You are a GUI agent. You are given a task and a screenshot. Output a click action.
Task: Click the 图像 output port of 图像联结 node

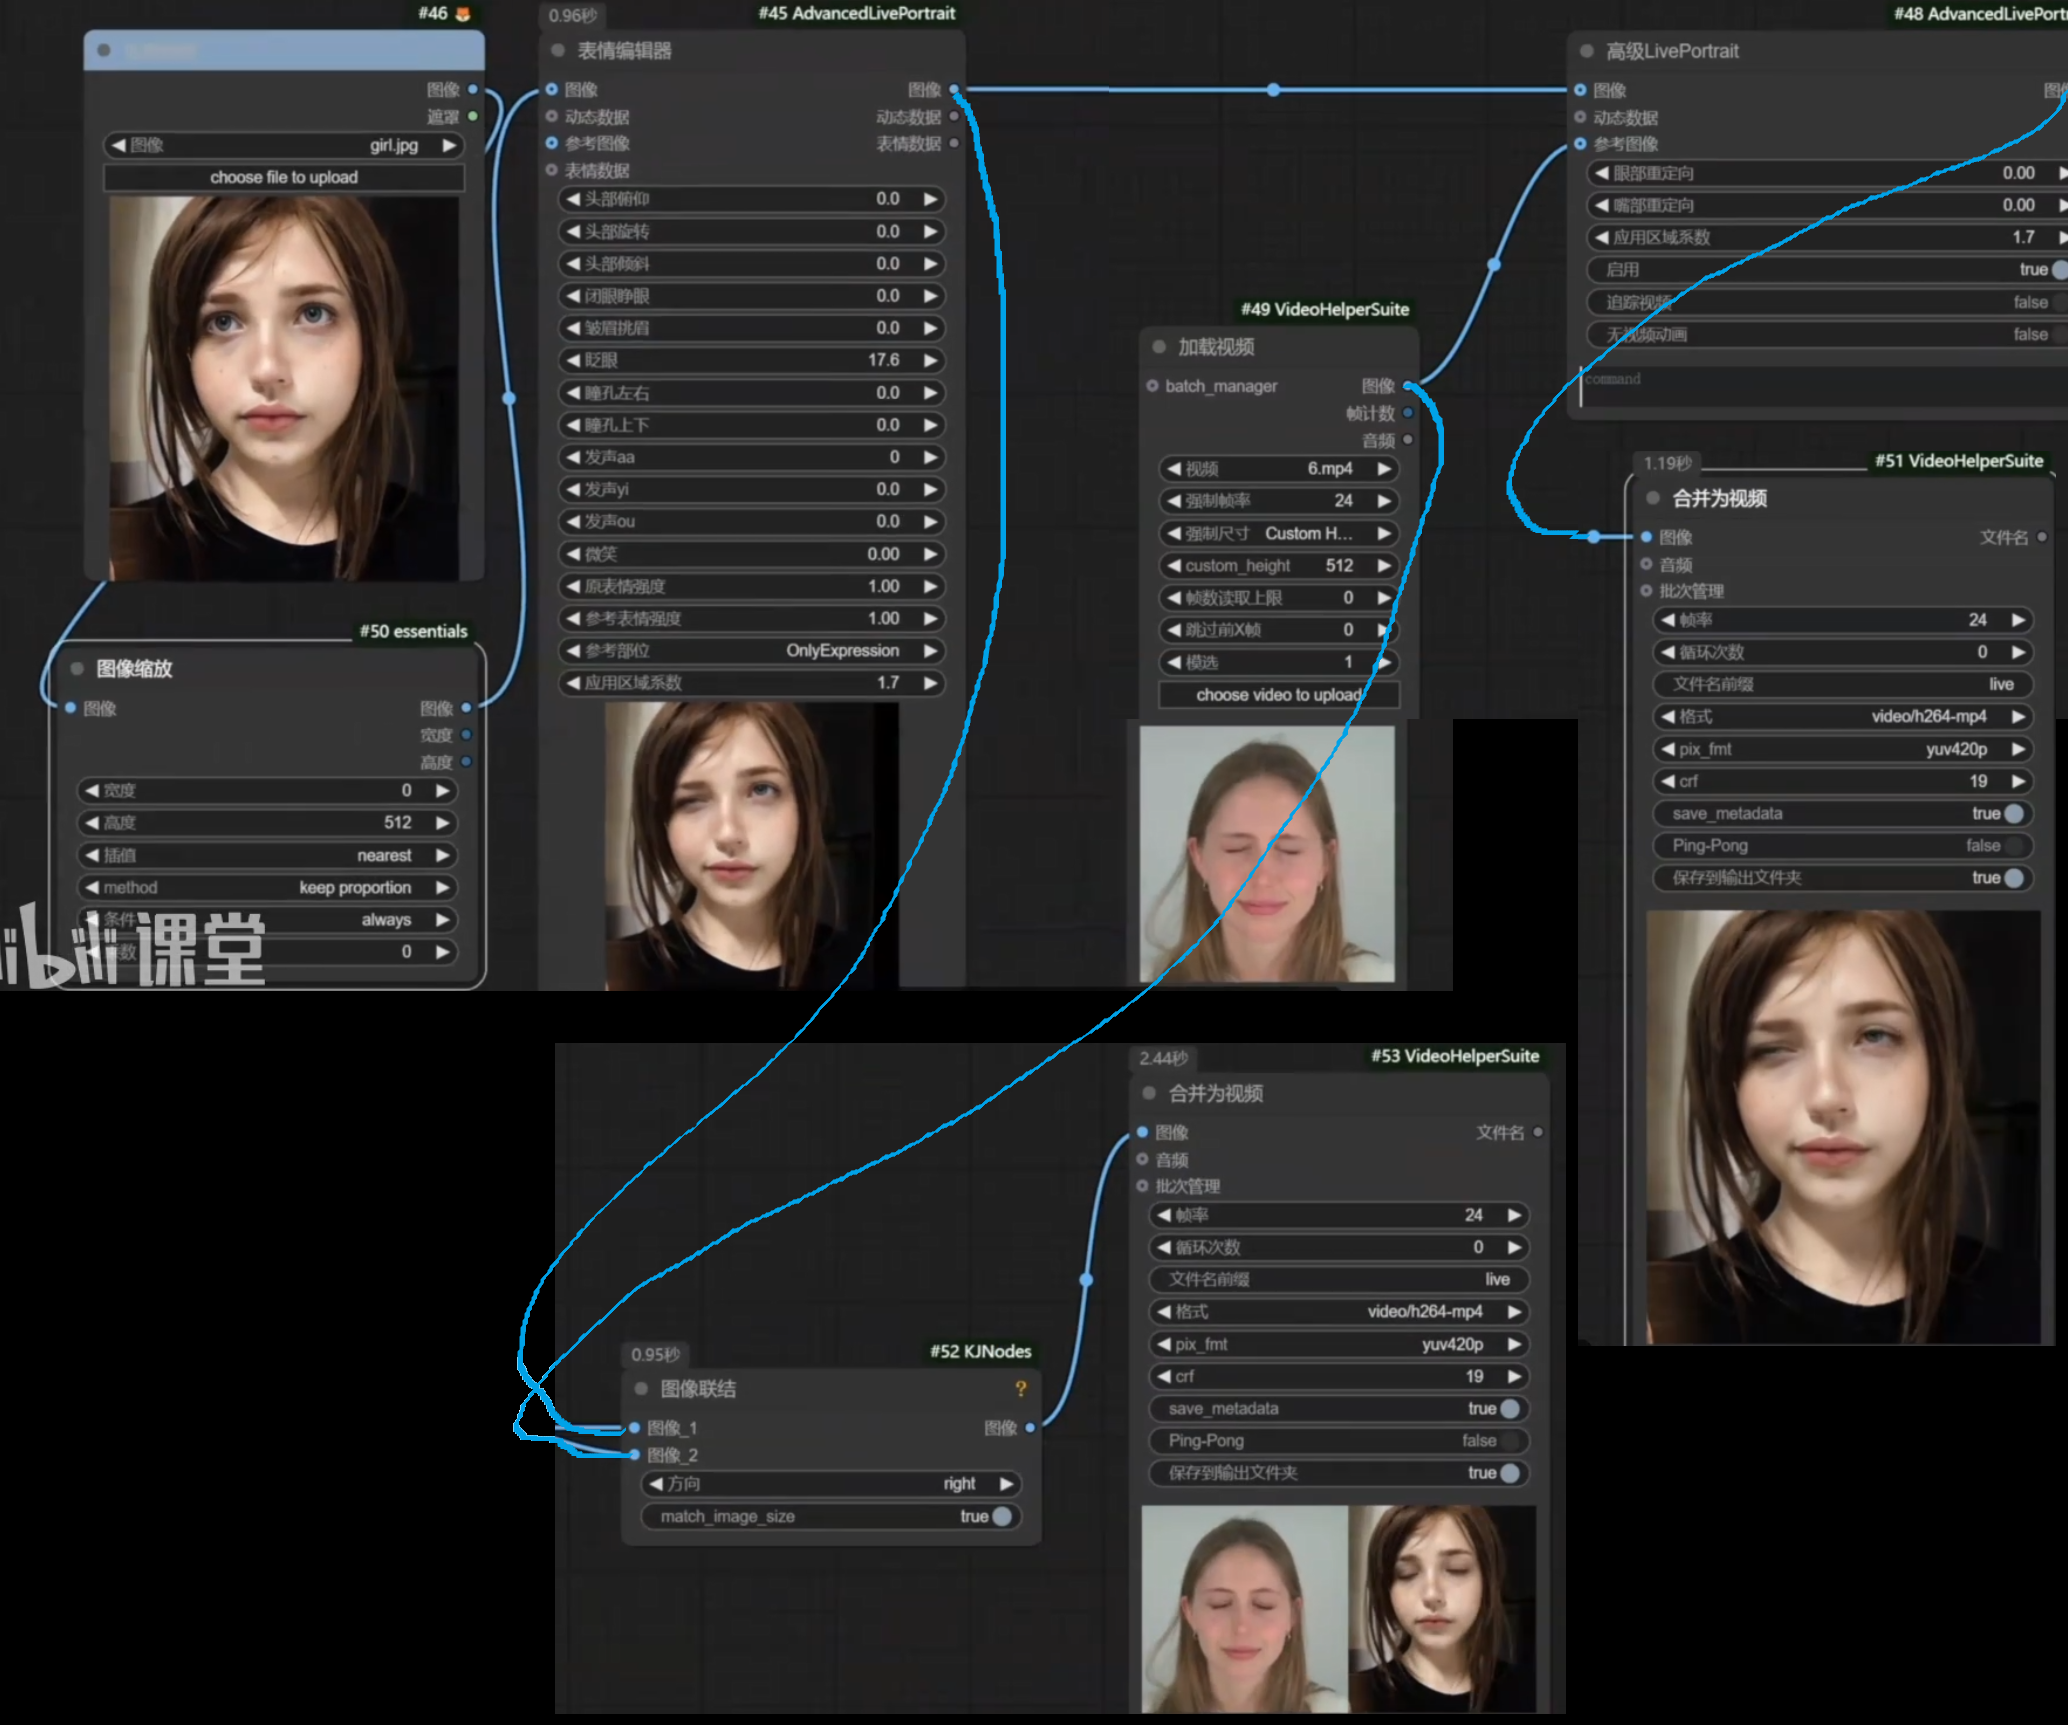click(1030, 1427)
